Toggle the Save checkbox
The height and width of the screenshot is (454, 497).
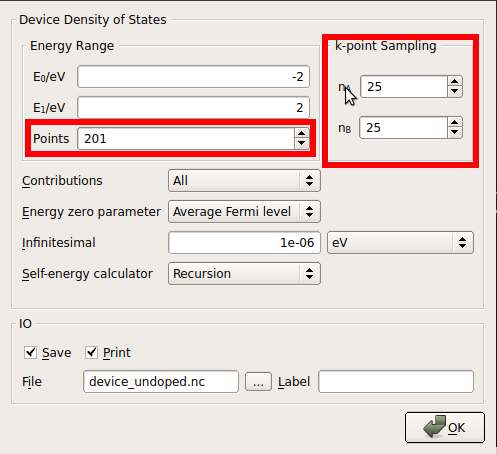pyautogui.click(x=30, y=352)
